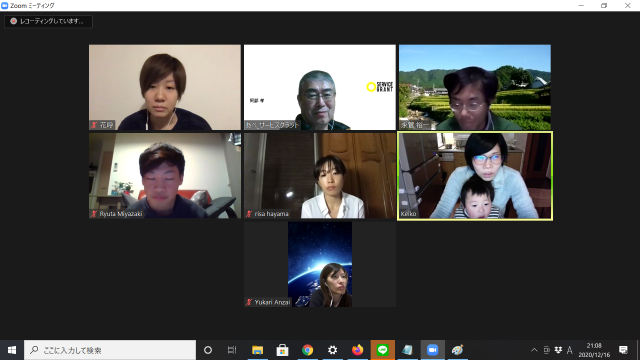Click the red recording indicator icon
The image size is (640, 360).
[13, 21]
